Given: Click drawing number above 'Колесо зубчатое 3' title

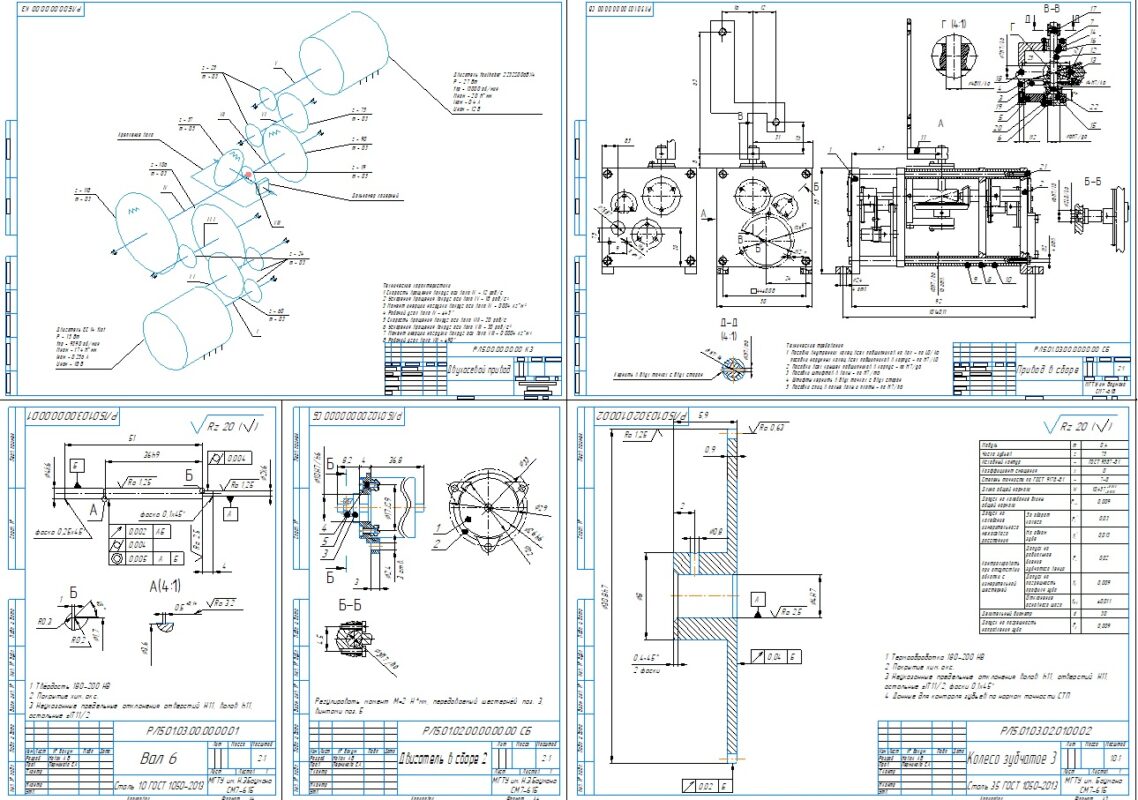Looking at the screenshot, I should pos(1045,730).
